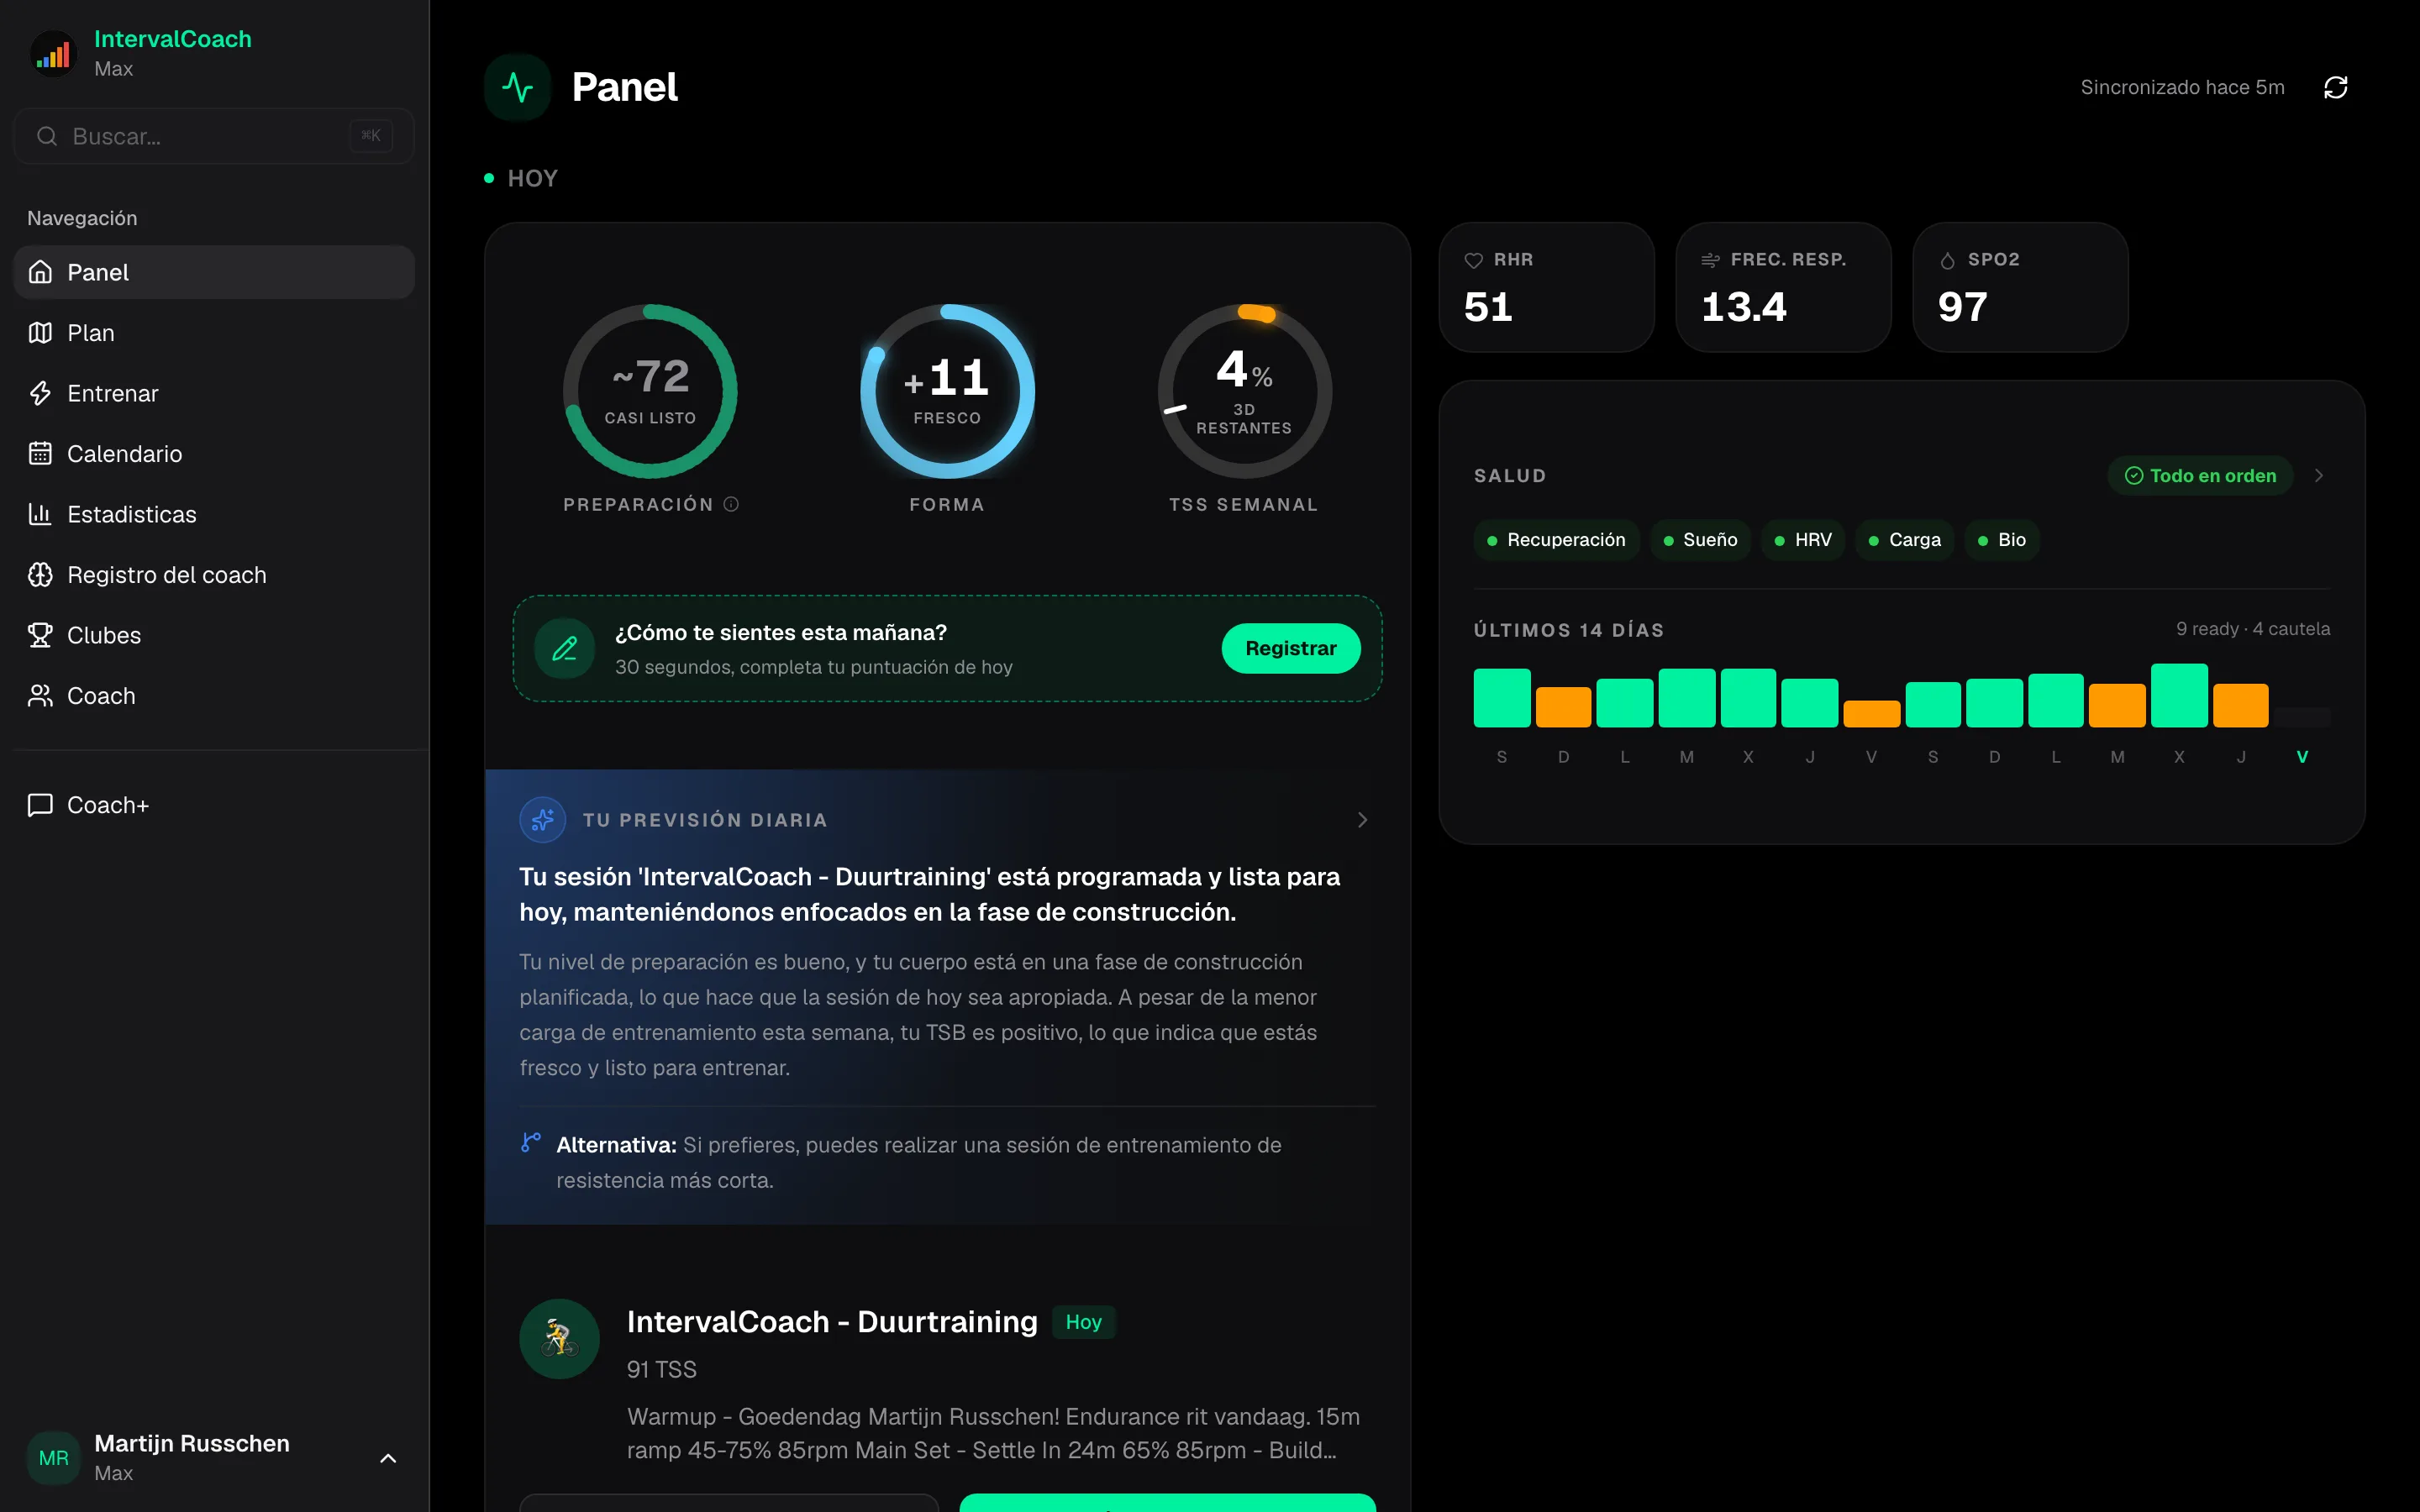Click the sparkle icon beside Tu previsión diaria
This screenshot has width=2420, height=1512.
click(x=543, y=820)
